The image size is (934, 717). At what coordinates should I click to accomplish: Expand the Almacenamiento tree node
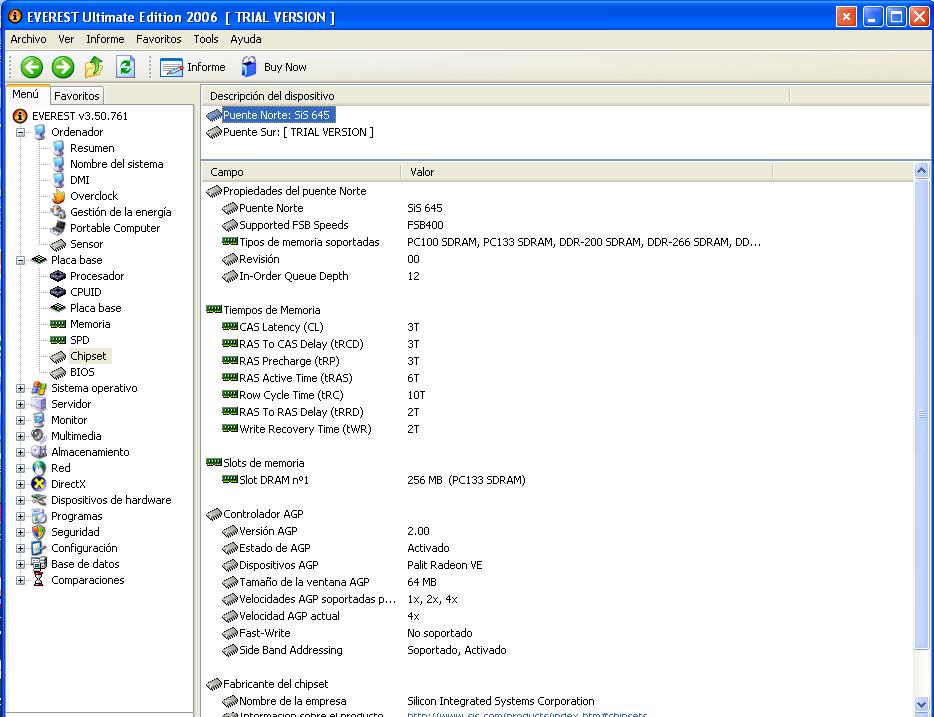pyautogui.click(x=21, y=452)
